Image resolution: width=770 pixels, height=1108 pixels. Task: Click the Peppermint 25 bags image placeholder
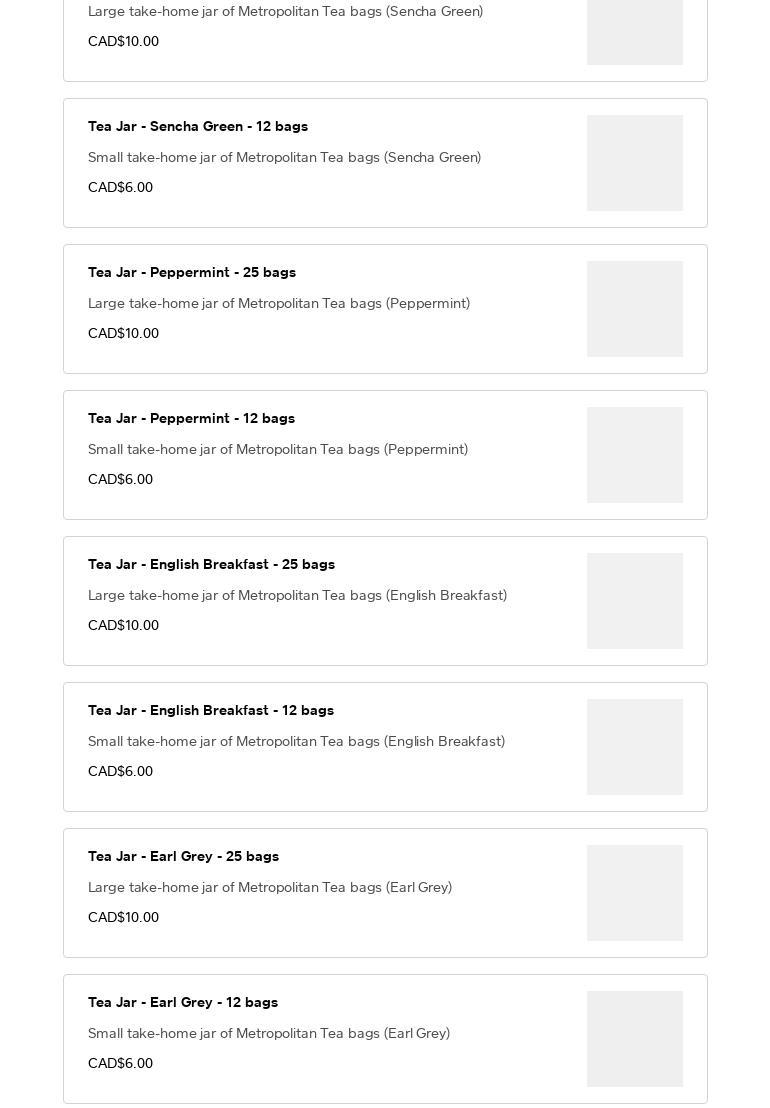pos(634,309)
